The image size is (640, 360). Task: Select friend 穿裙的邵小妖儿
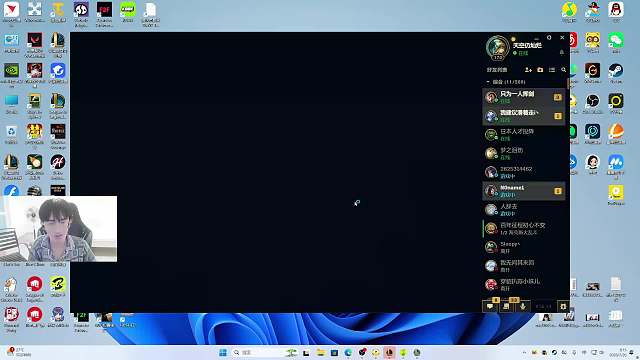pos(524,285)
